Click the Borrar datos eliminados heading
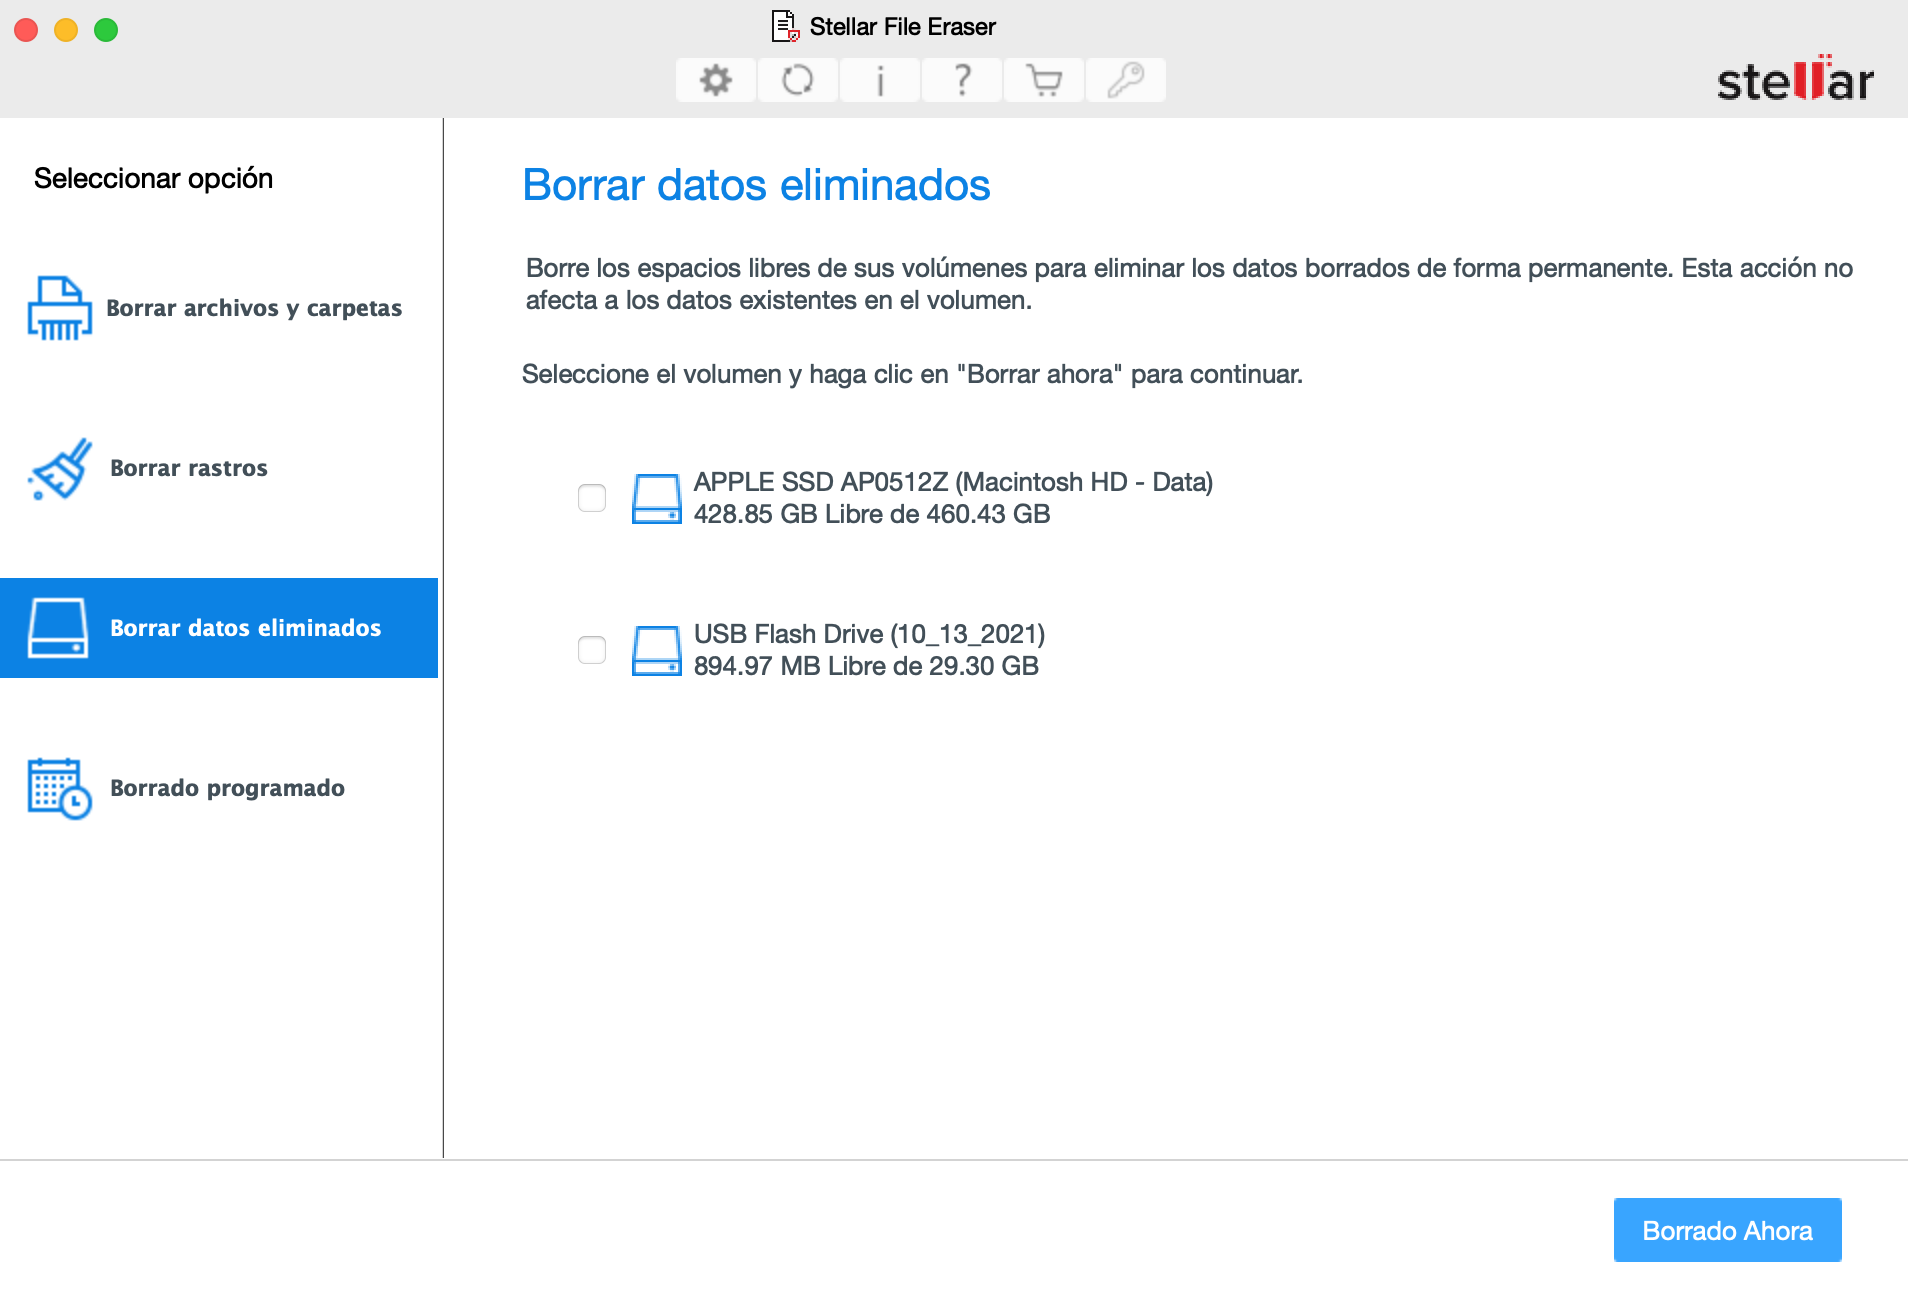This screenshot has height=1294, width=1908. pyautogui.click(x=756, y=185)
